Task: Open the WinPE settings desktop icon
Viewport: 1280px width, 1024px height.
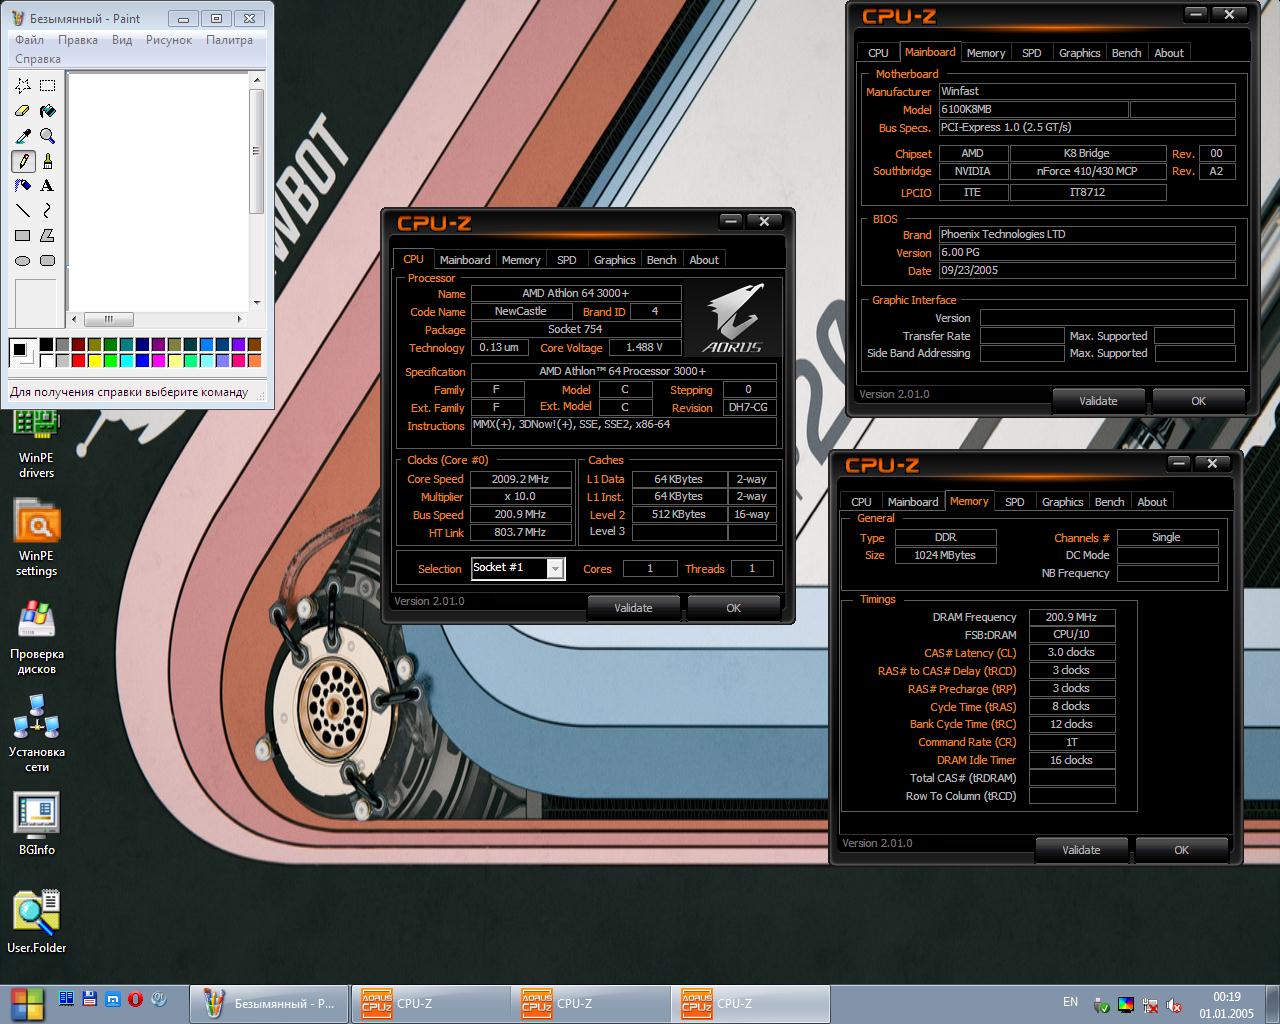Action: point(36,540)
